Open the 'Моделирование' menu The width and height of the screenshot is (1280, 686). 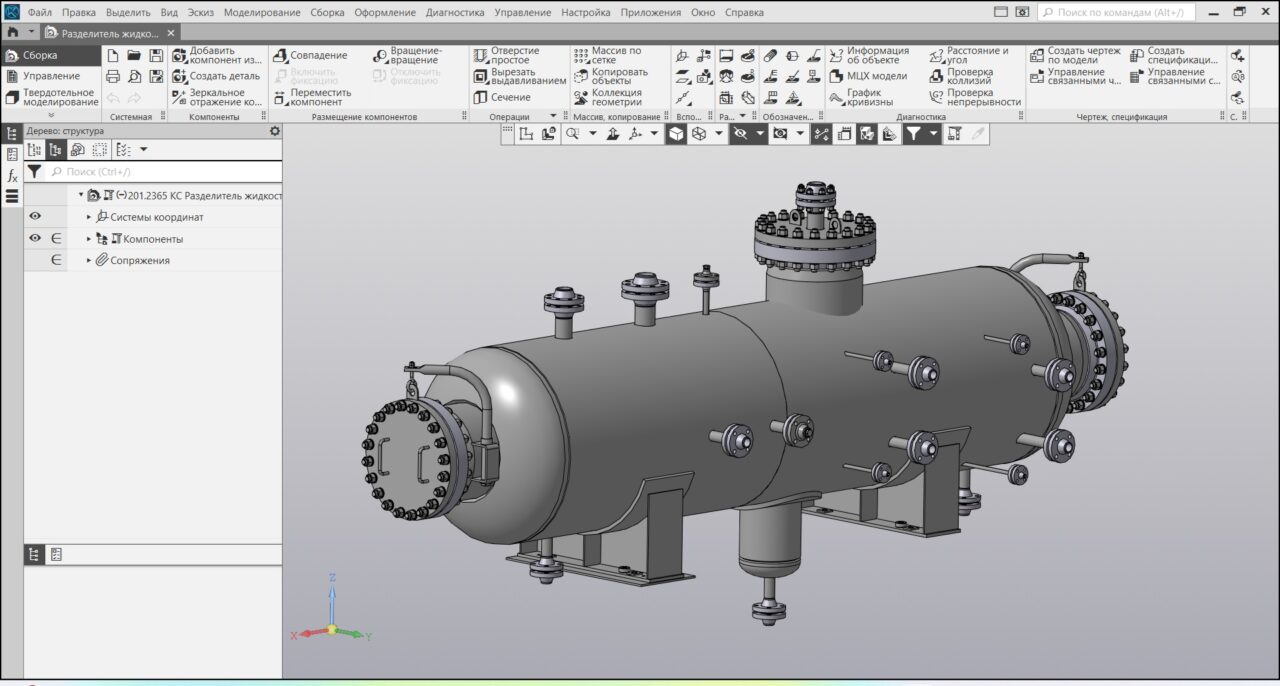(x=262, y=12)
